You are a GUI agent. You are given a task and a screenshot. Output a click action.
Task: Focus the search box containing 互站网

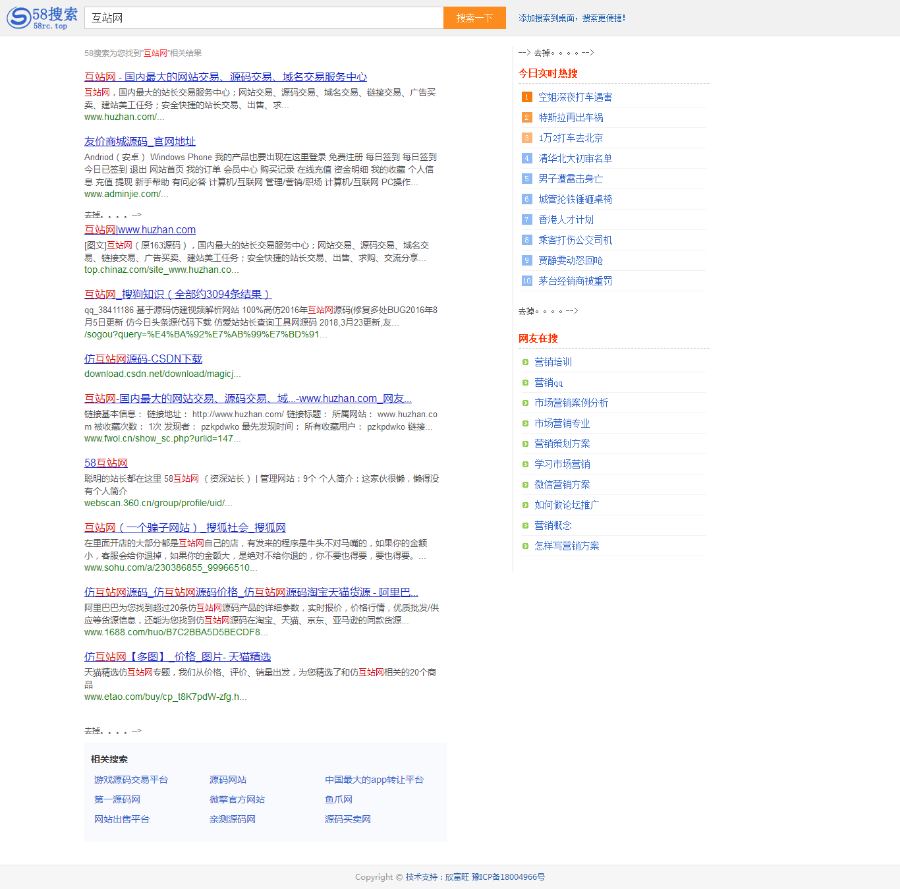point(263,18)
